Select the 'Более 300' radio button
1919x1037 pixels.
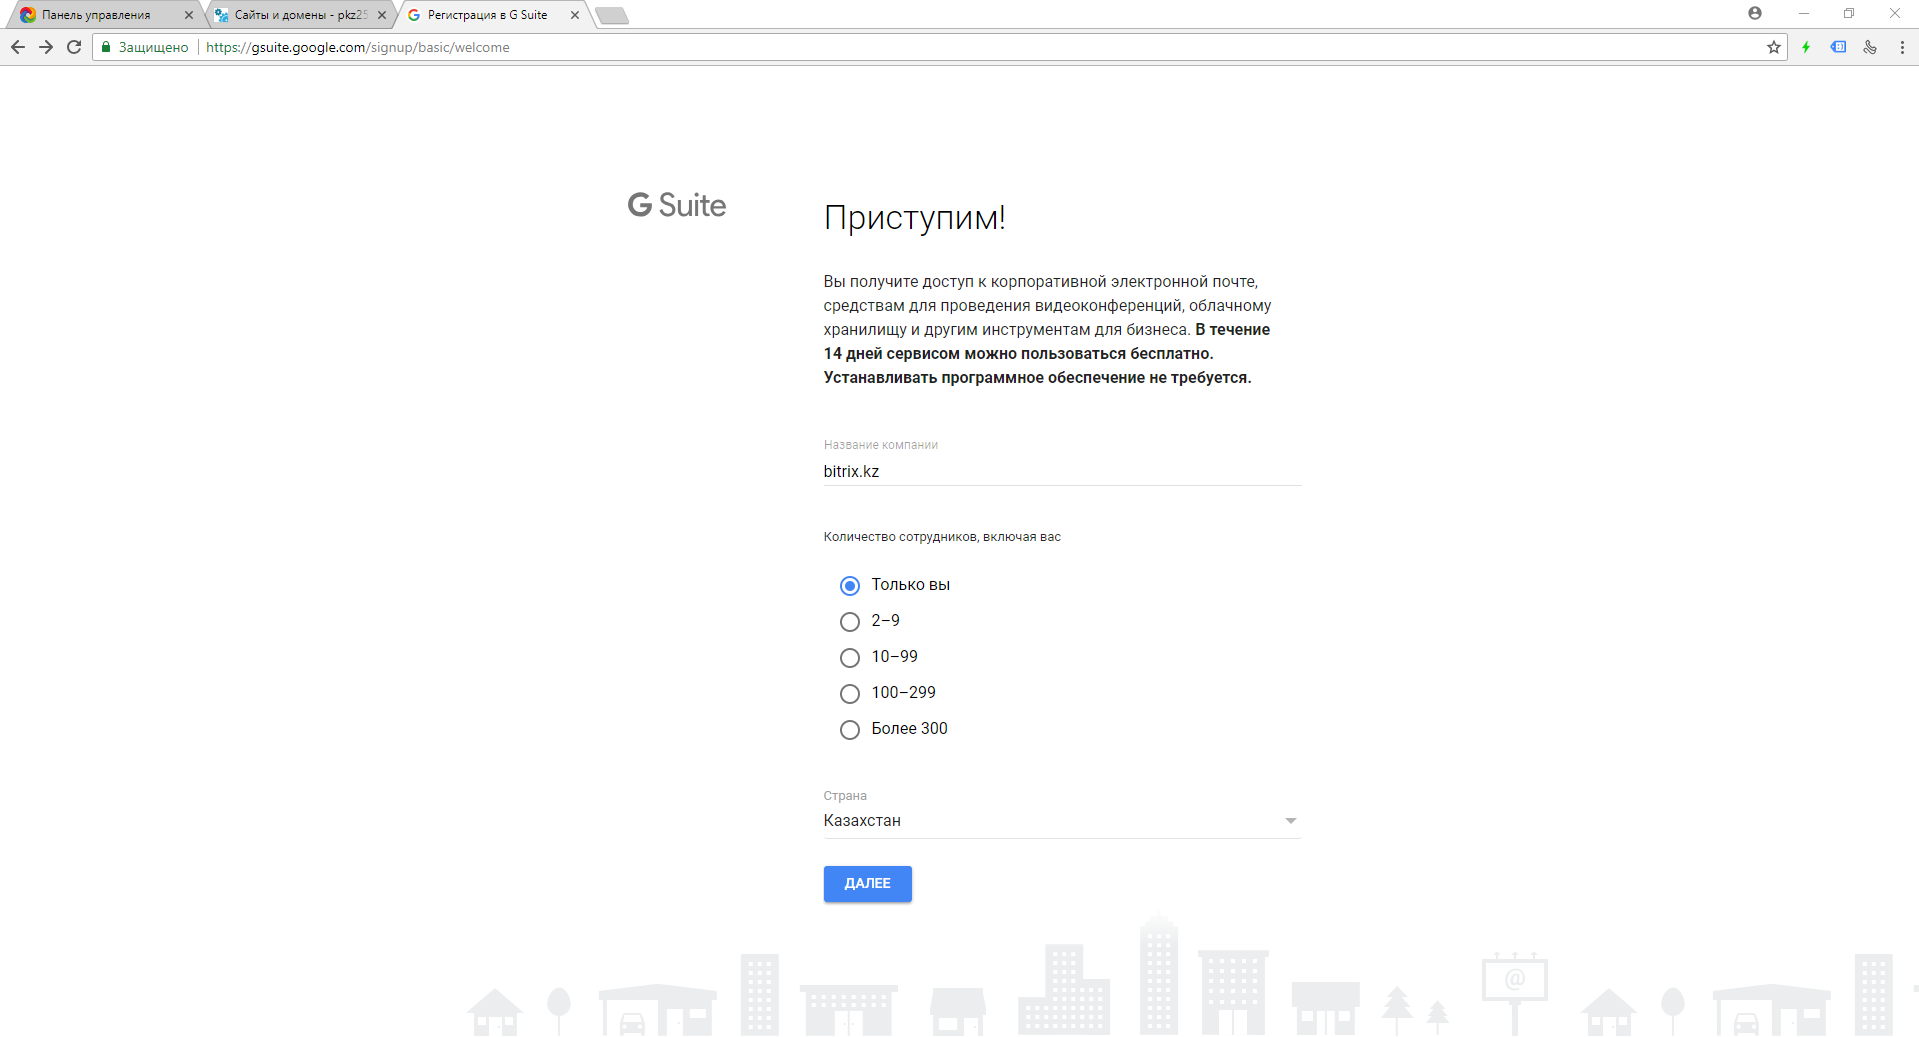click(850, 730)
